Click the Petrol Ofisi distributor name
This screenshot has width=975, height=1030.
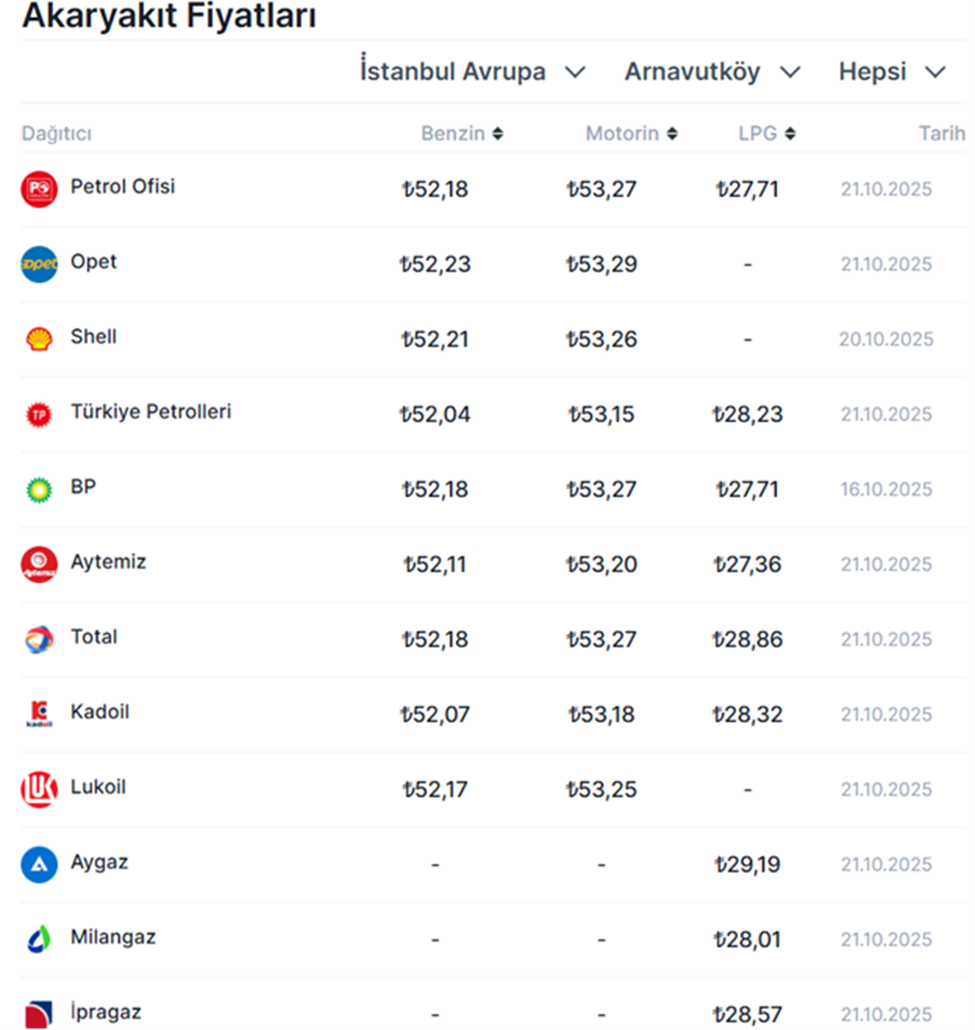click(123, 187)
